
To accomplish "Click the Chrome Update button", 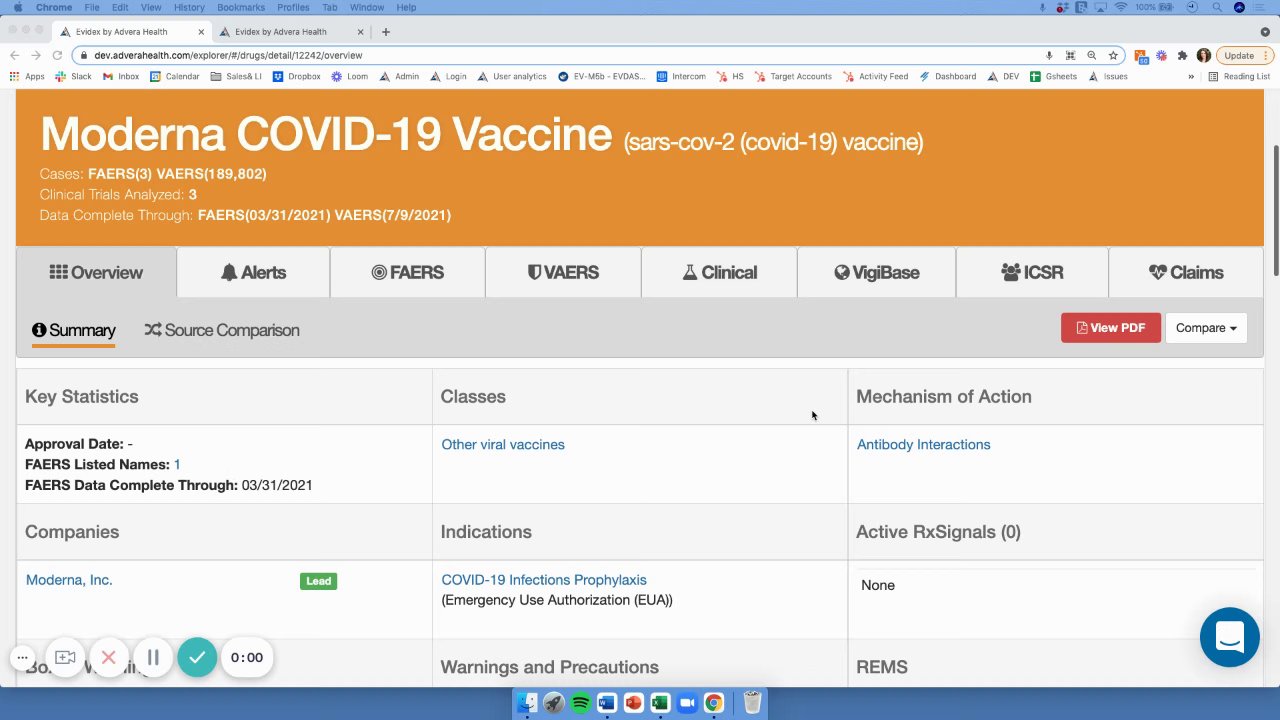I will click(x=1245, y=55).
